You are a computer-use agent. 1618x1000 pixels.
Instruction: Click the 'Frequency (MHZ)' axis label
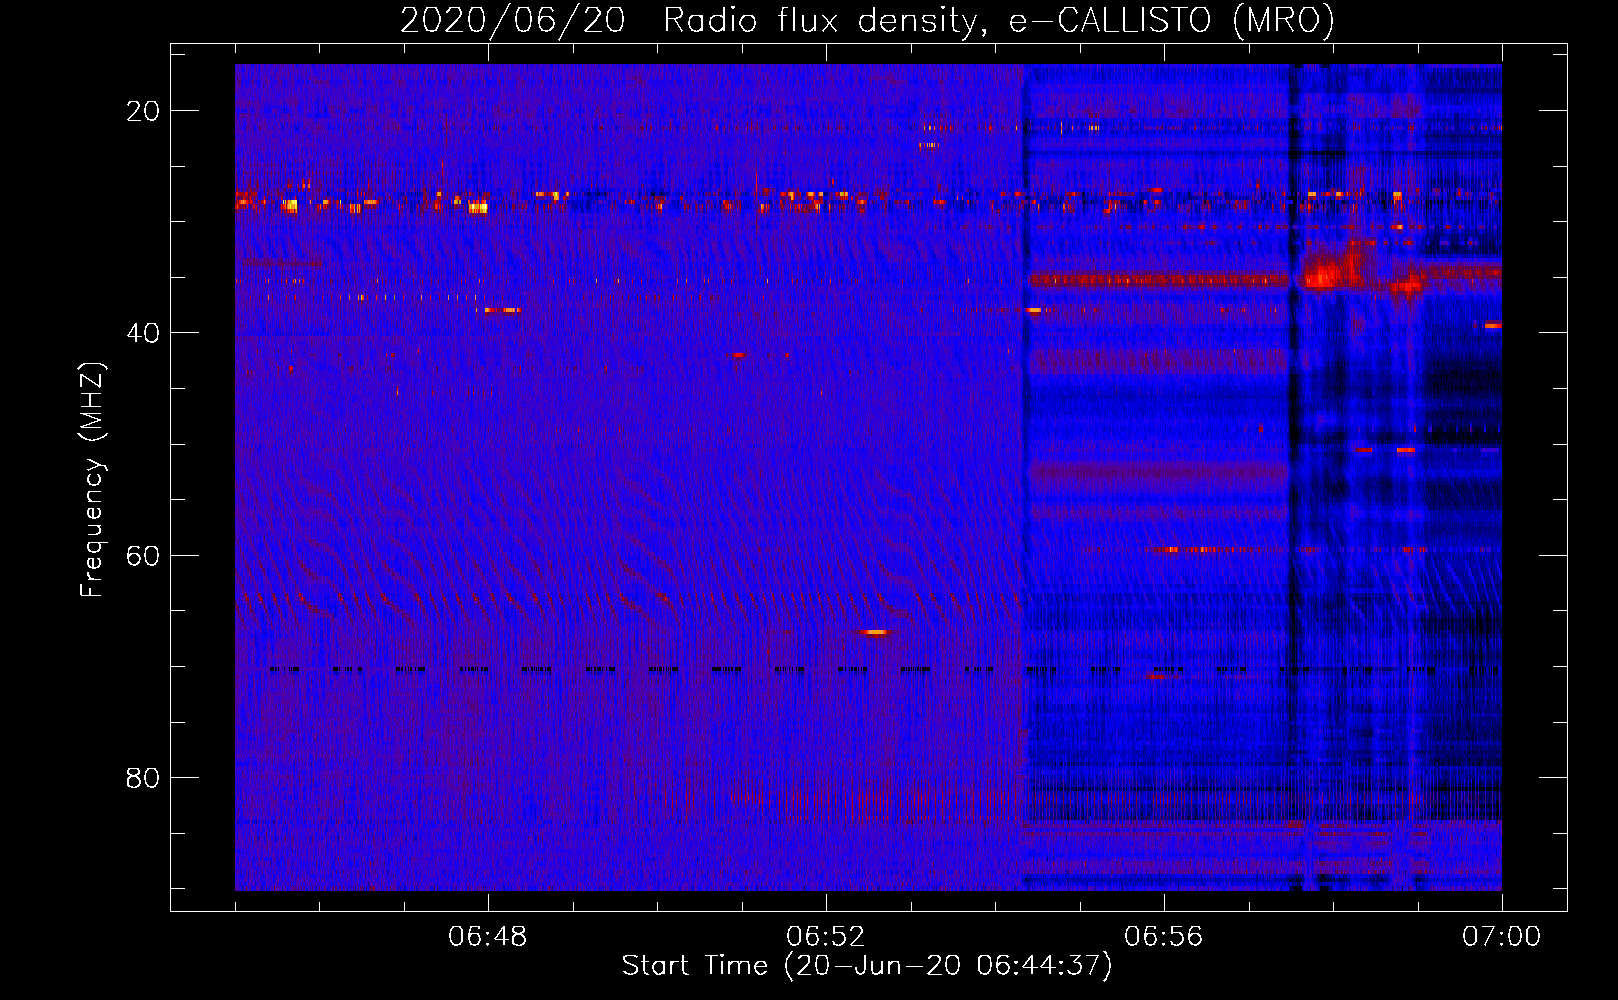92,481
